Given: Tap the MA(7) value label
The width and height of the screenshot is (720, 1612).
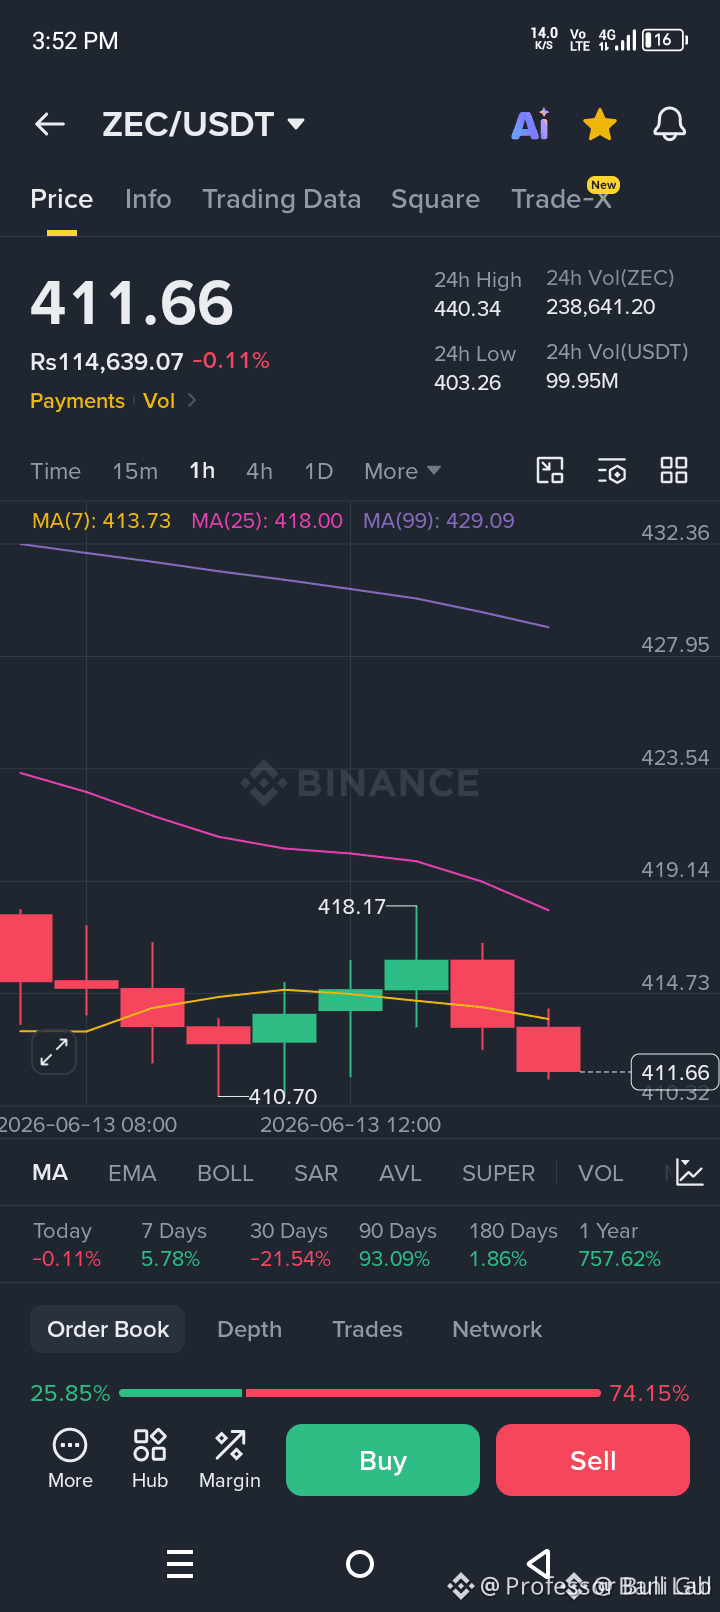Looking at the screenshot, I should [101, 521].
